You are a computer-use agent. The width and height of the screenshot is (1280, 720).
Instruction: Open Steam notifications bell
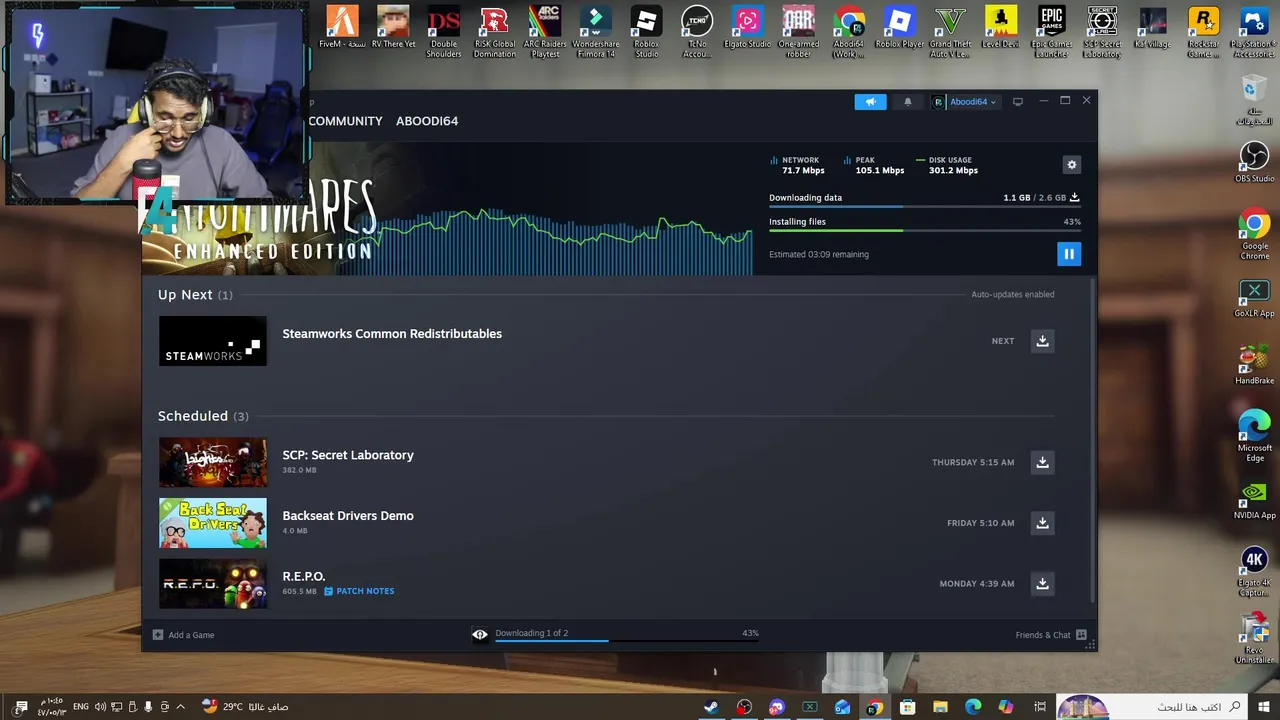coord(908,101)
